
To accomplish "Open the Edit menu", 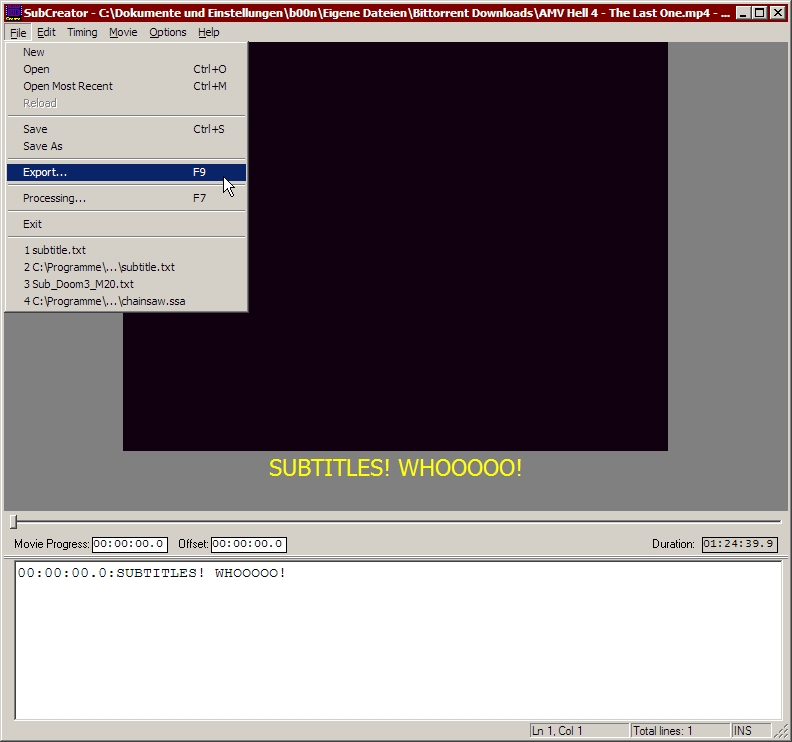I will tap(46, 32).
